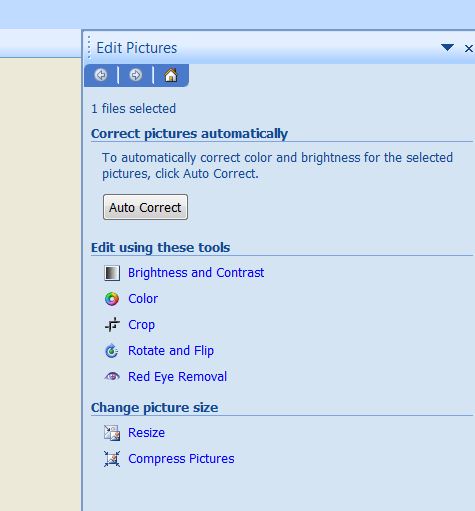Open the Resize link
475x511 pixels.
pos(147,433)
